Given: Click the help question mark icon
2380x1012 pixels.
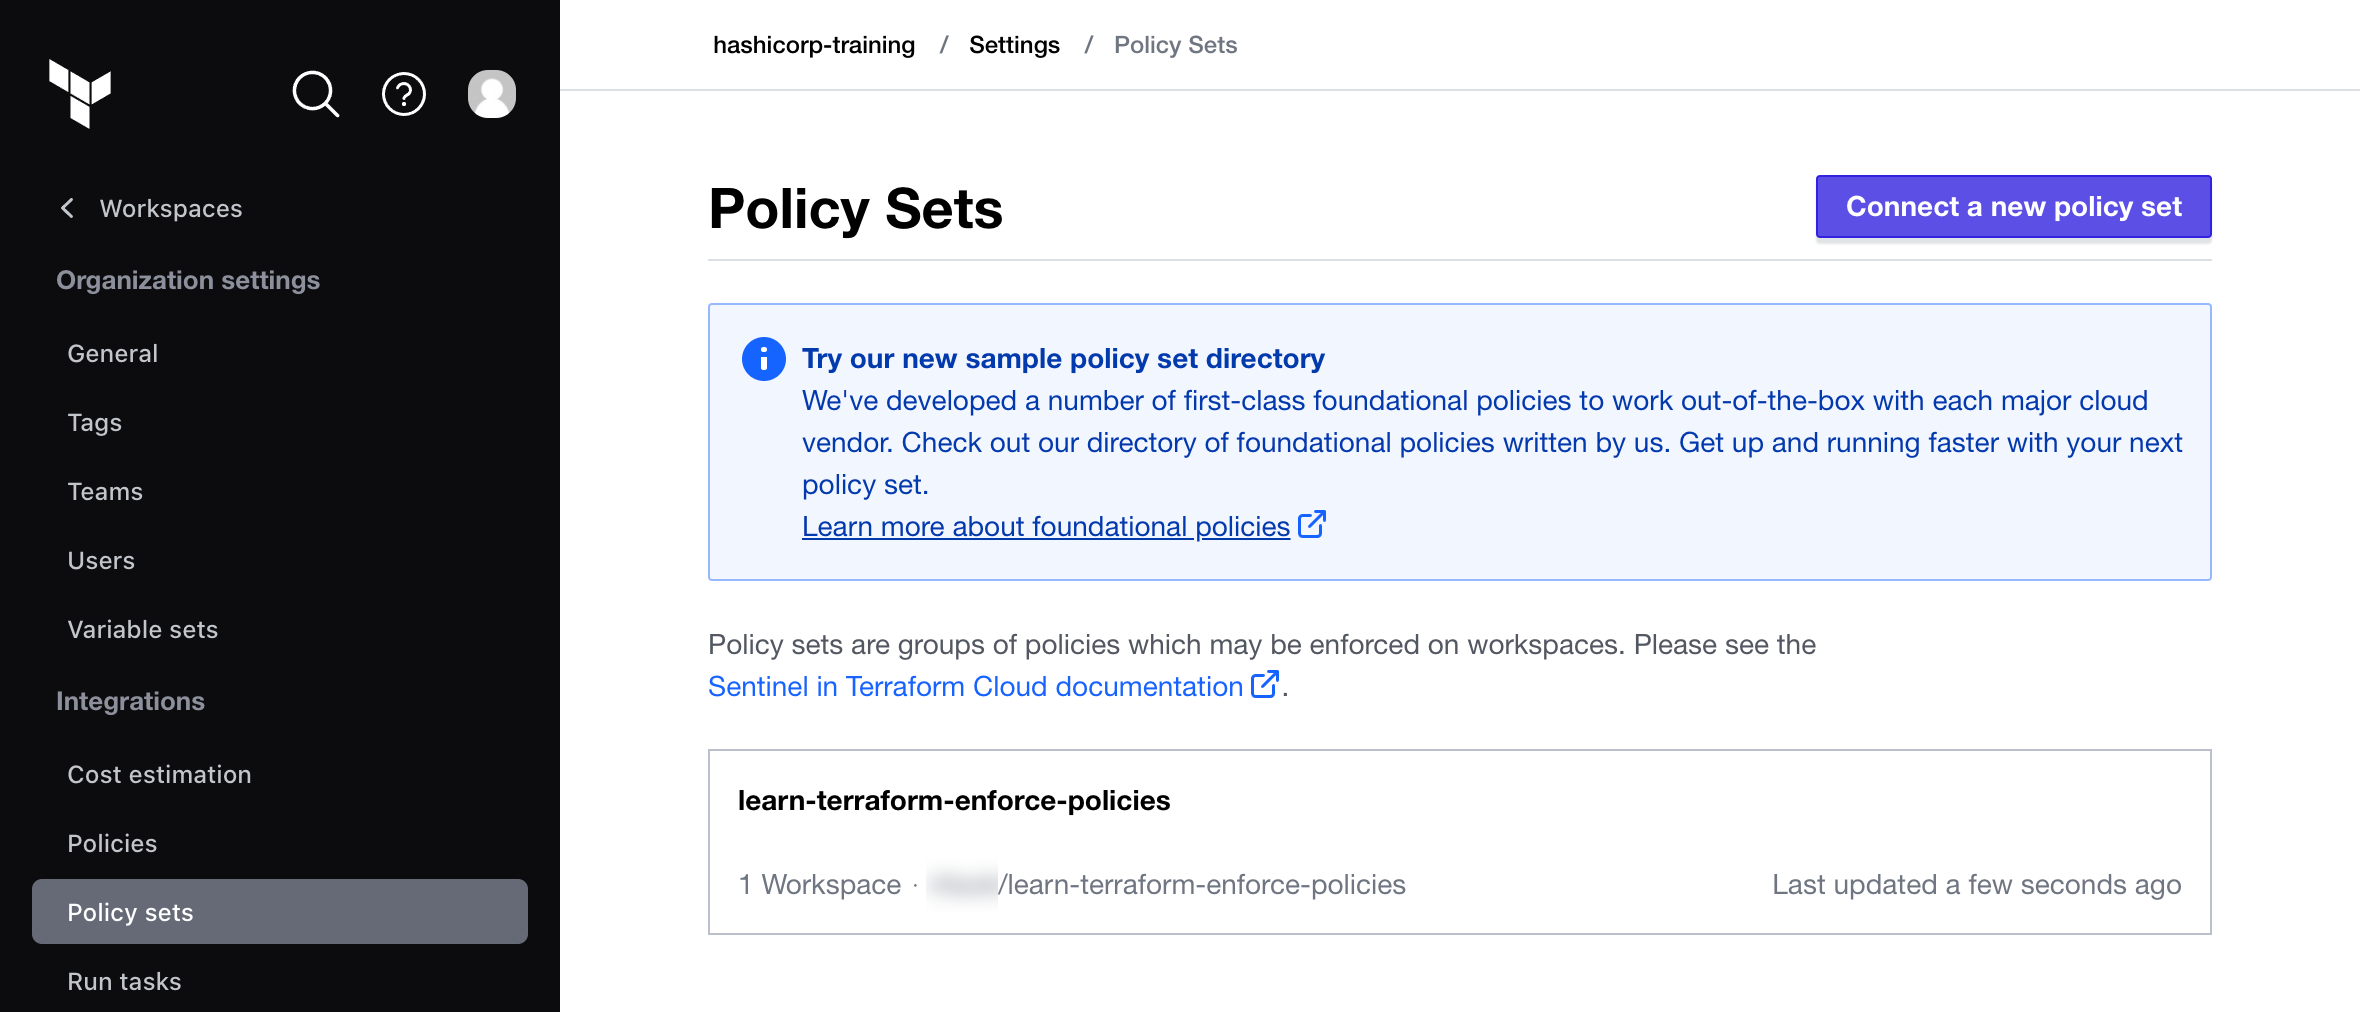Looking at the screenshot, I should [403, 94].
